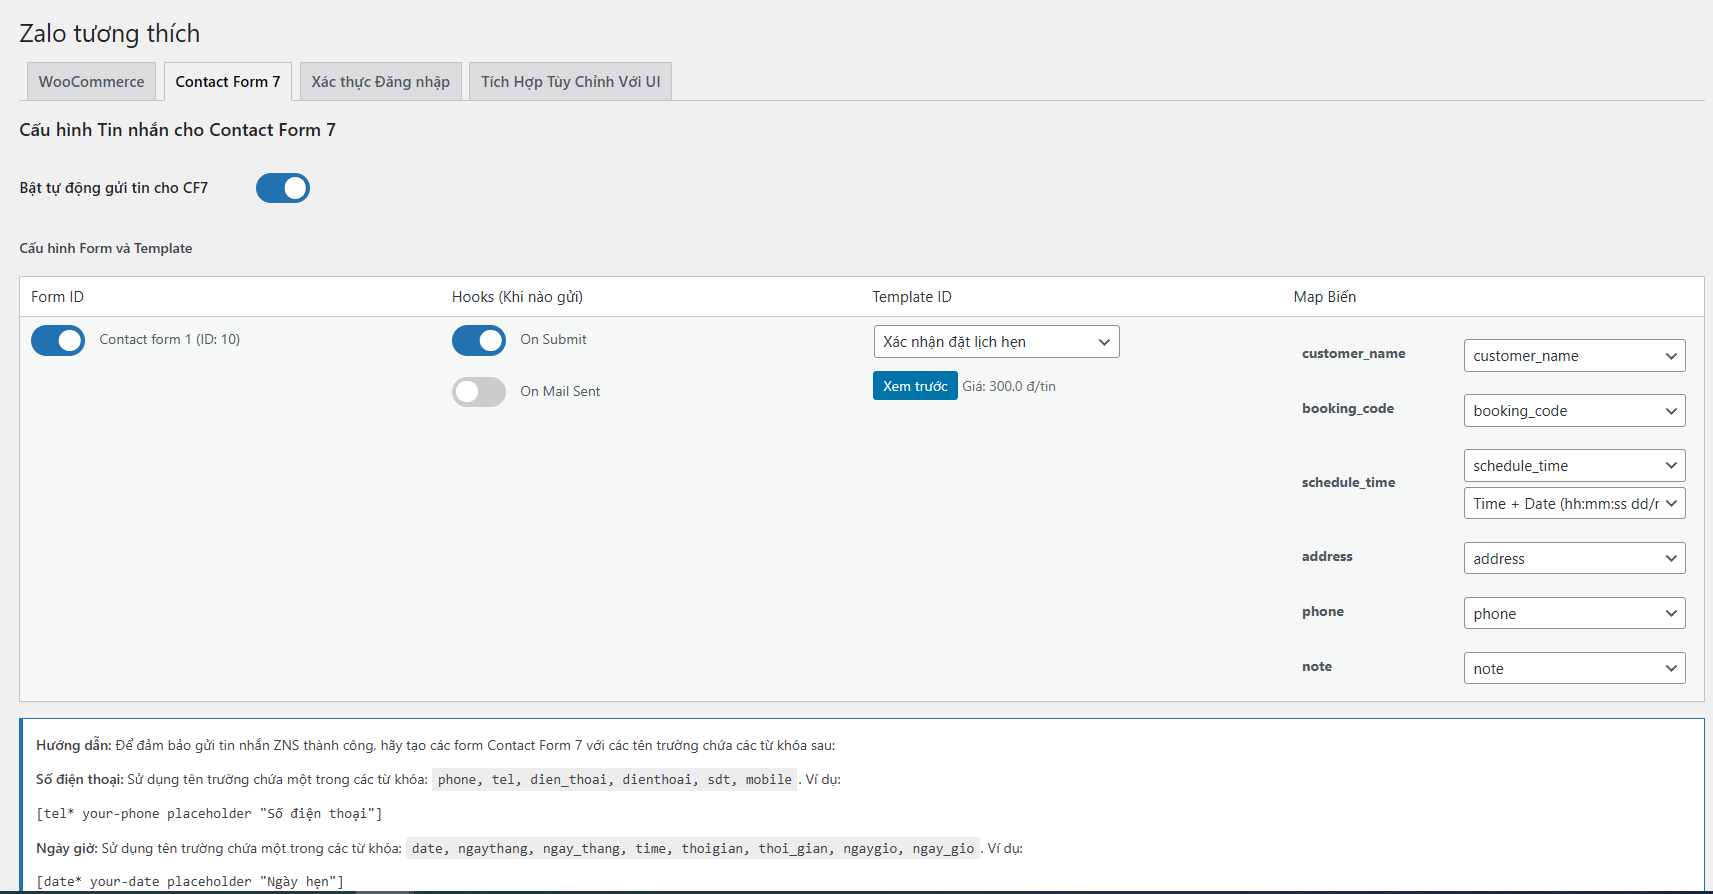This screenshot has height=894, width=1713.
Task: Open the Template ID dropdown
Action: point(996,342)
